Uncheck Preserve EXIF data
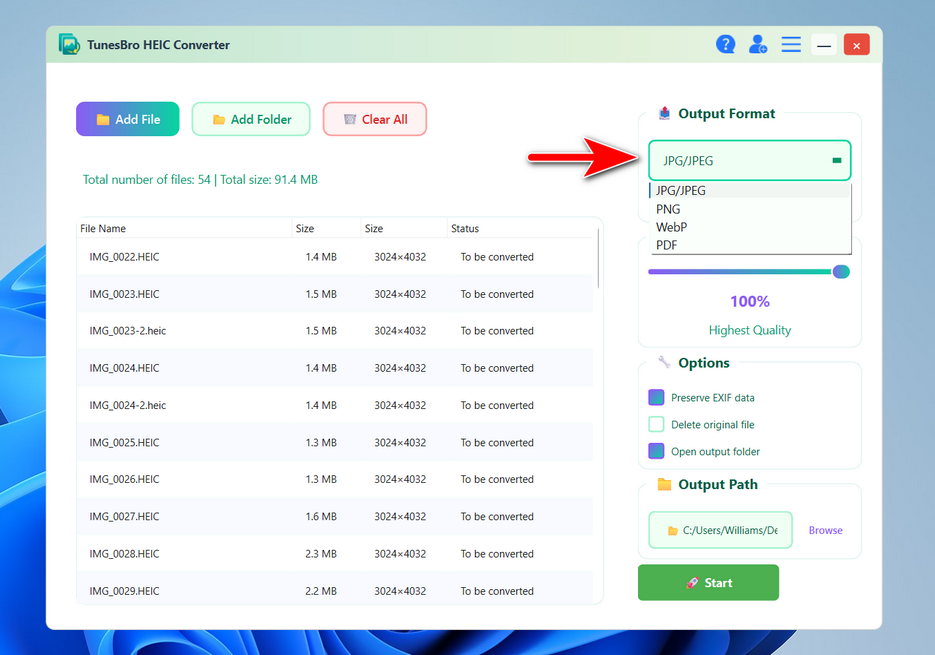Image resolution: width=935 pixels, height=655 pixels. [x=656, y=397]
